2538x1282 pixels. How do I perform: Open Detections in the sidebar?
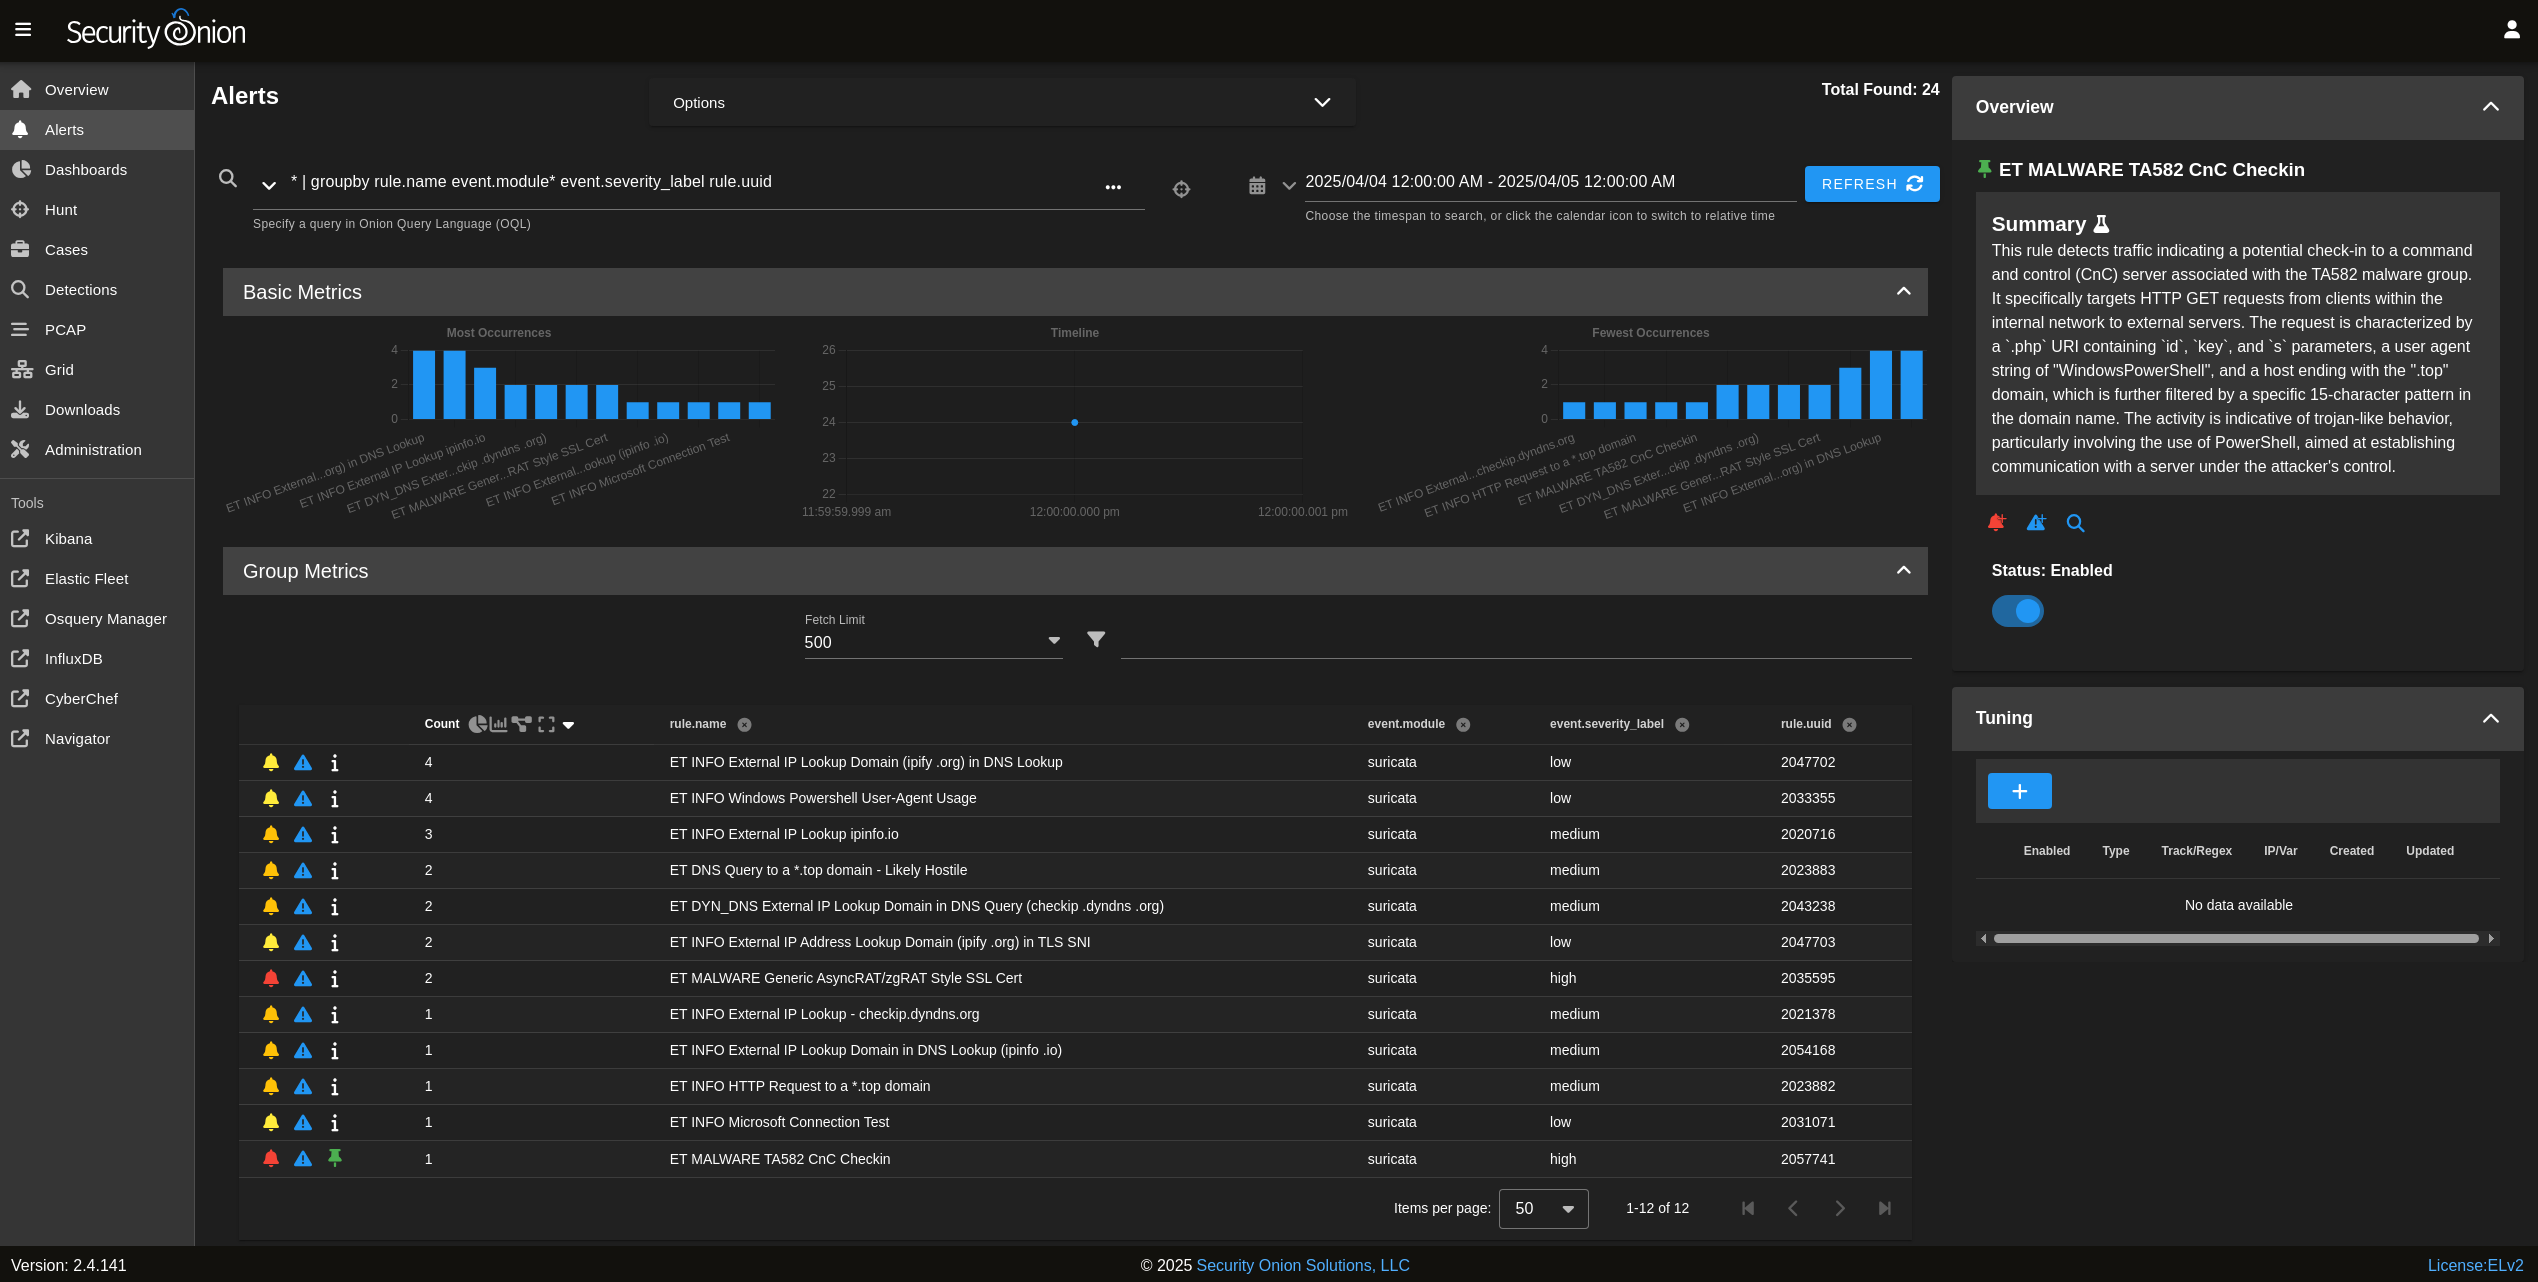pos(80,290)
